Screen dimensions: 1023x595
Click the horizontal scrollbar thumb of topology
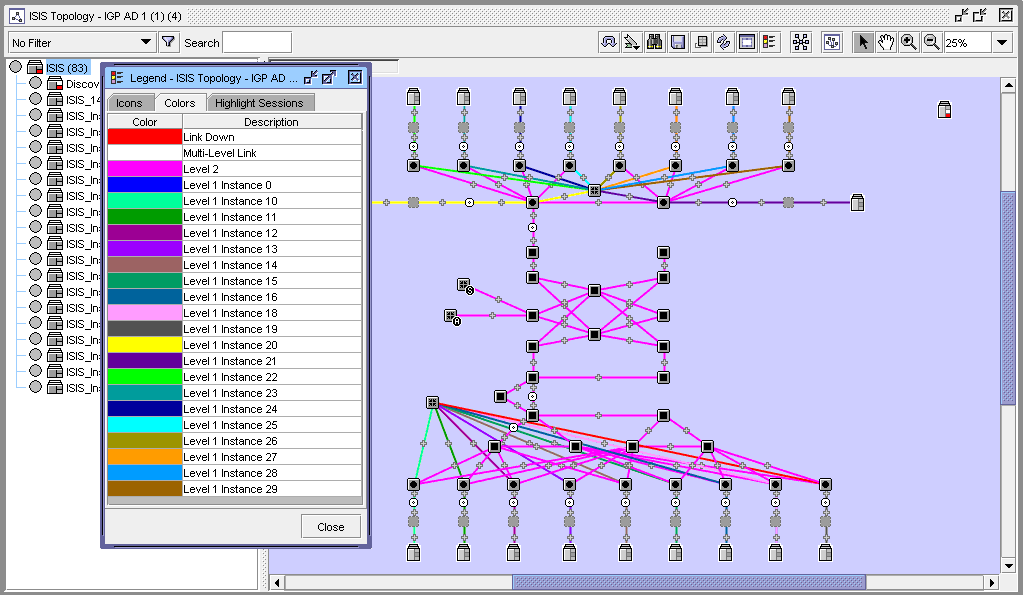pyautogui.click(x=689, y=582)
